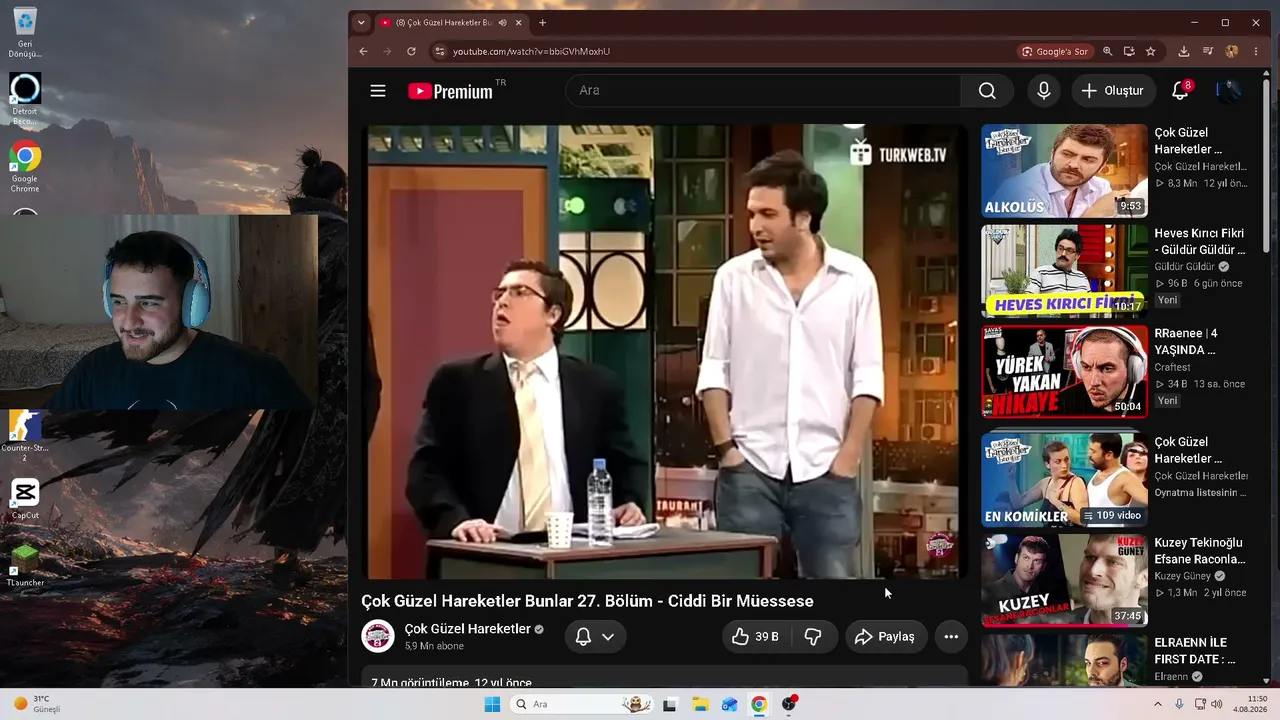Open the ALKOLÜS video thumbnail
Screen dimensions: 1280x720
(1064, 171)
